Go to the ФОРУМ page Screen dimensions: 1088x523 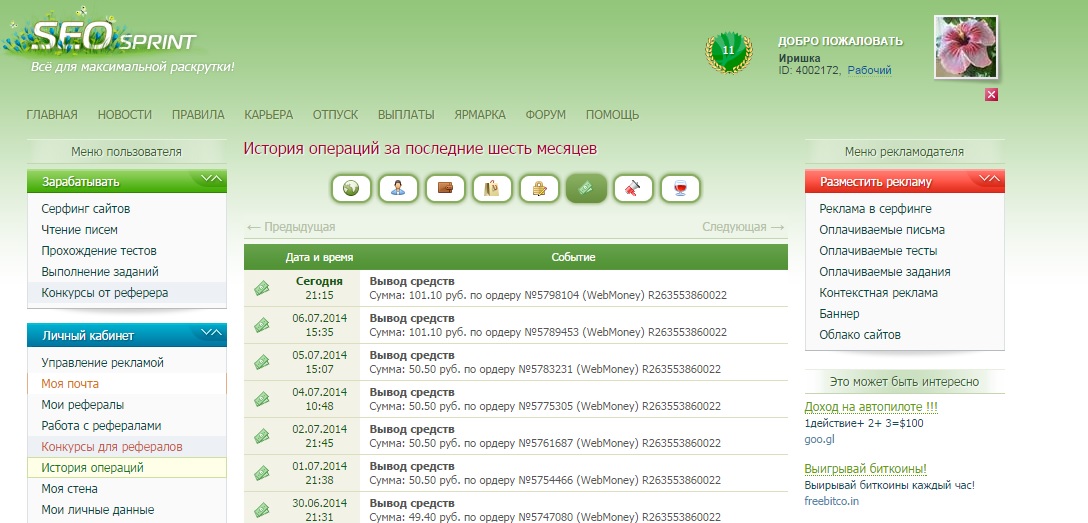(545, 115)
